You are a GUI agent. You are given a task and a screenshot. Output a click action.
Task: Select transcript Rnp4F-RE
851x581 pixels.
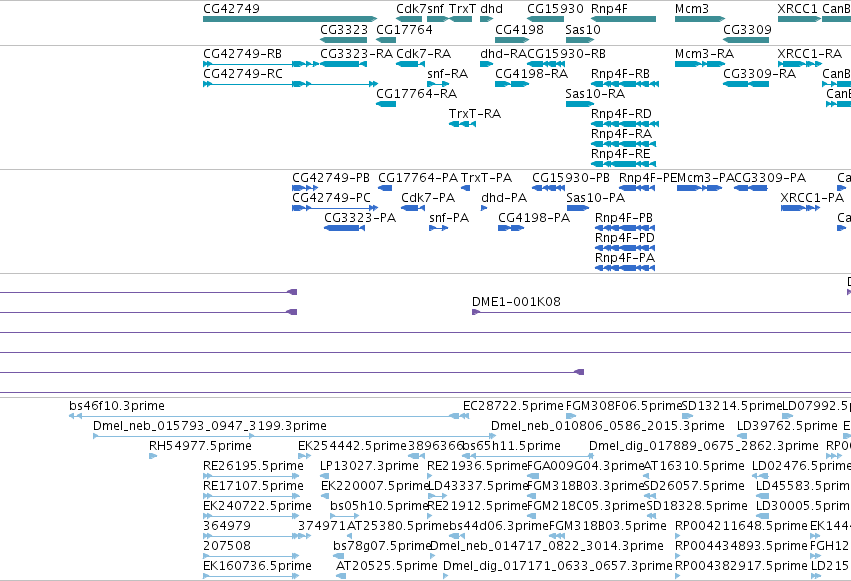click(620, 154)
